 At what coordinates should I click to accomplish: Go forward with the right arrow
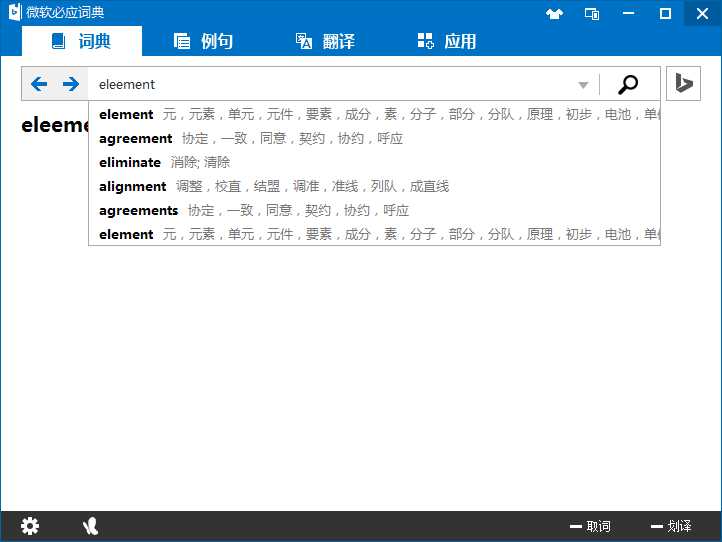point(70,84)
